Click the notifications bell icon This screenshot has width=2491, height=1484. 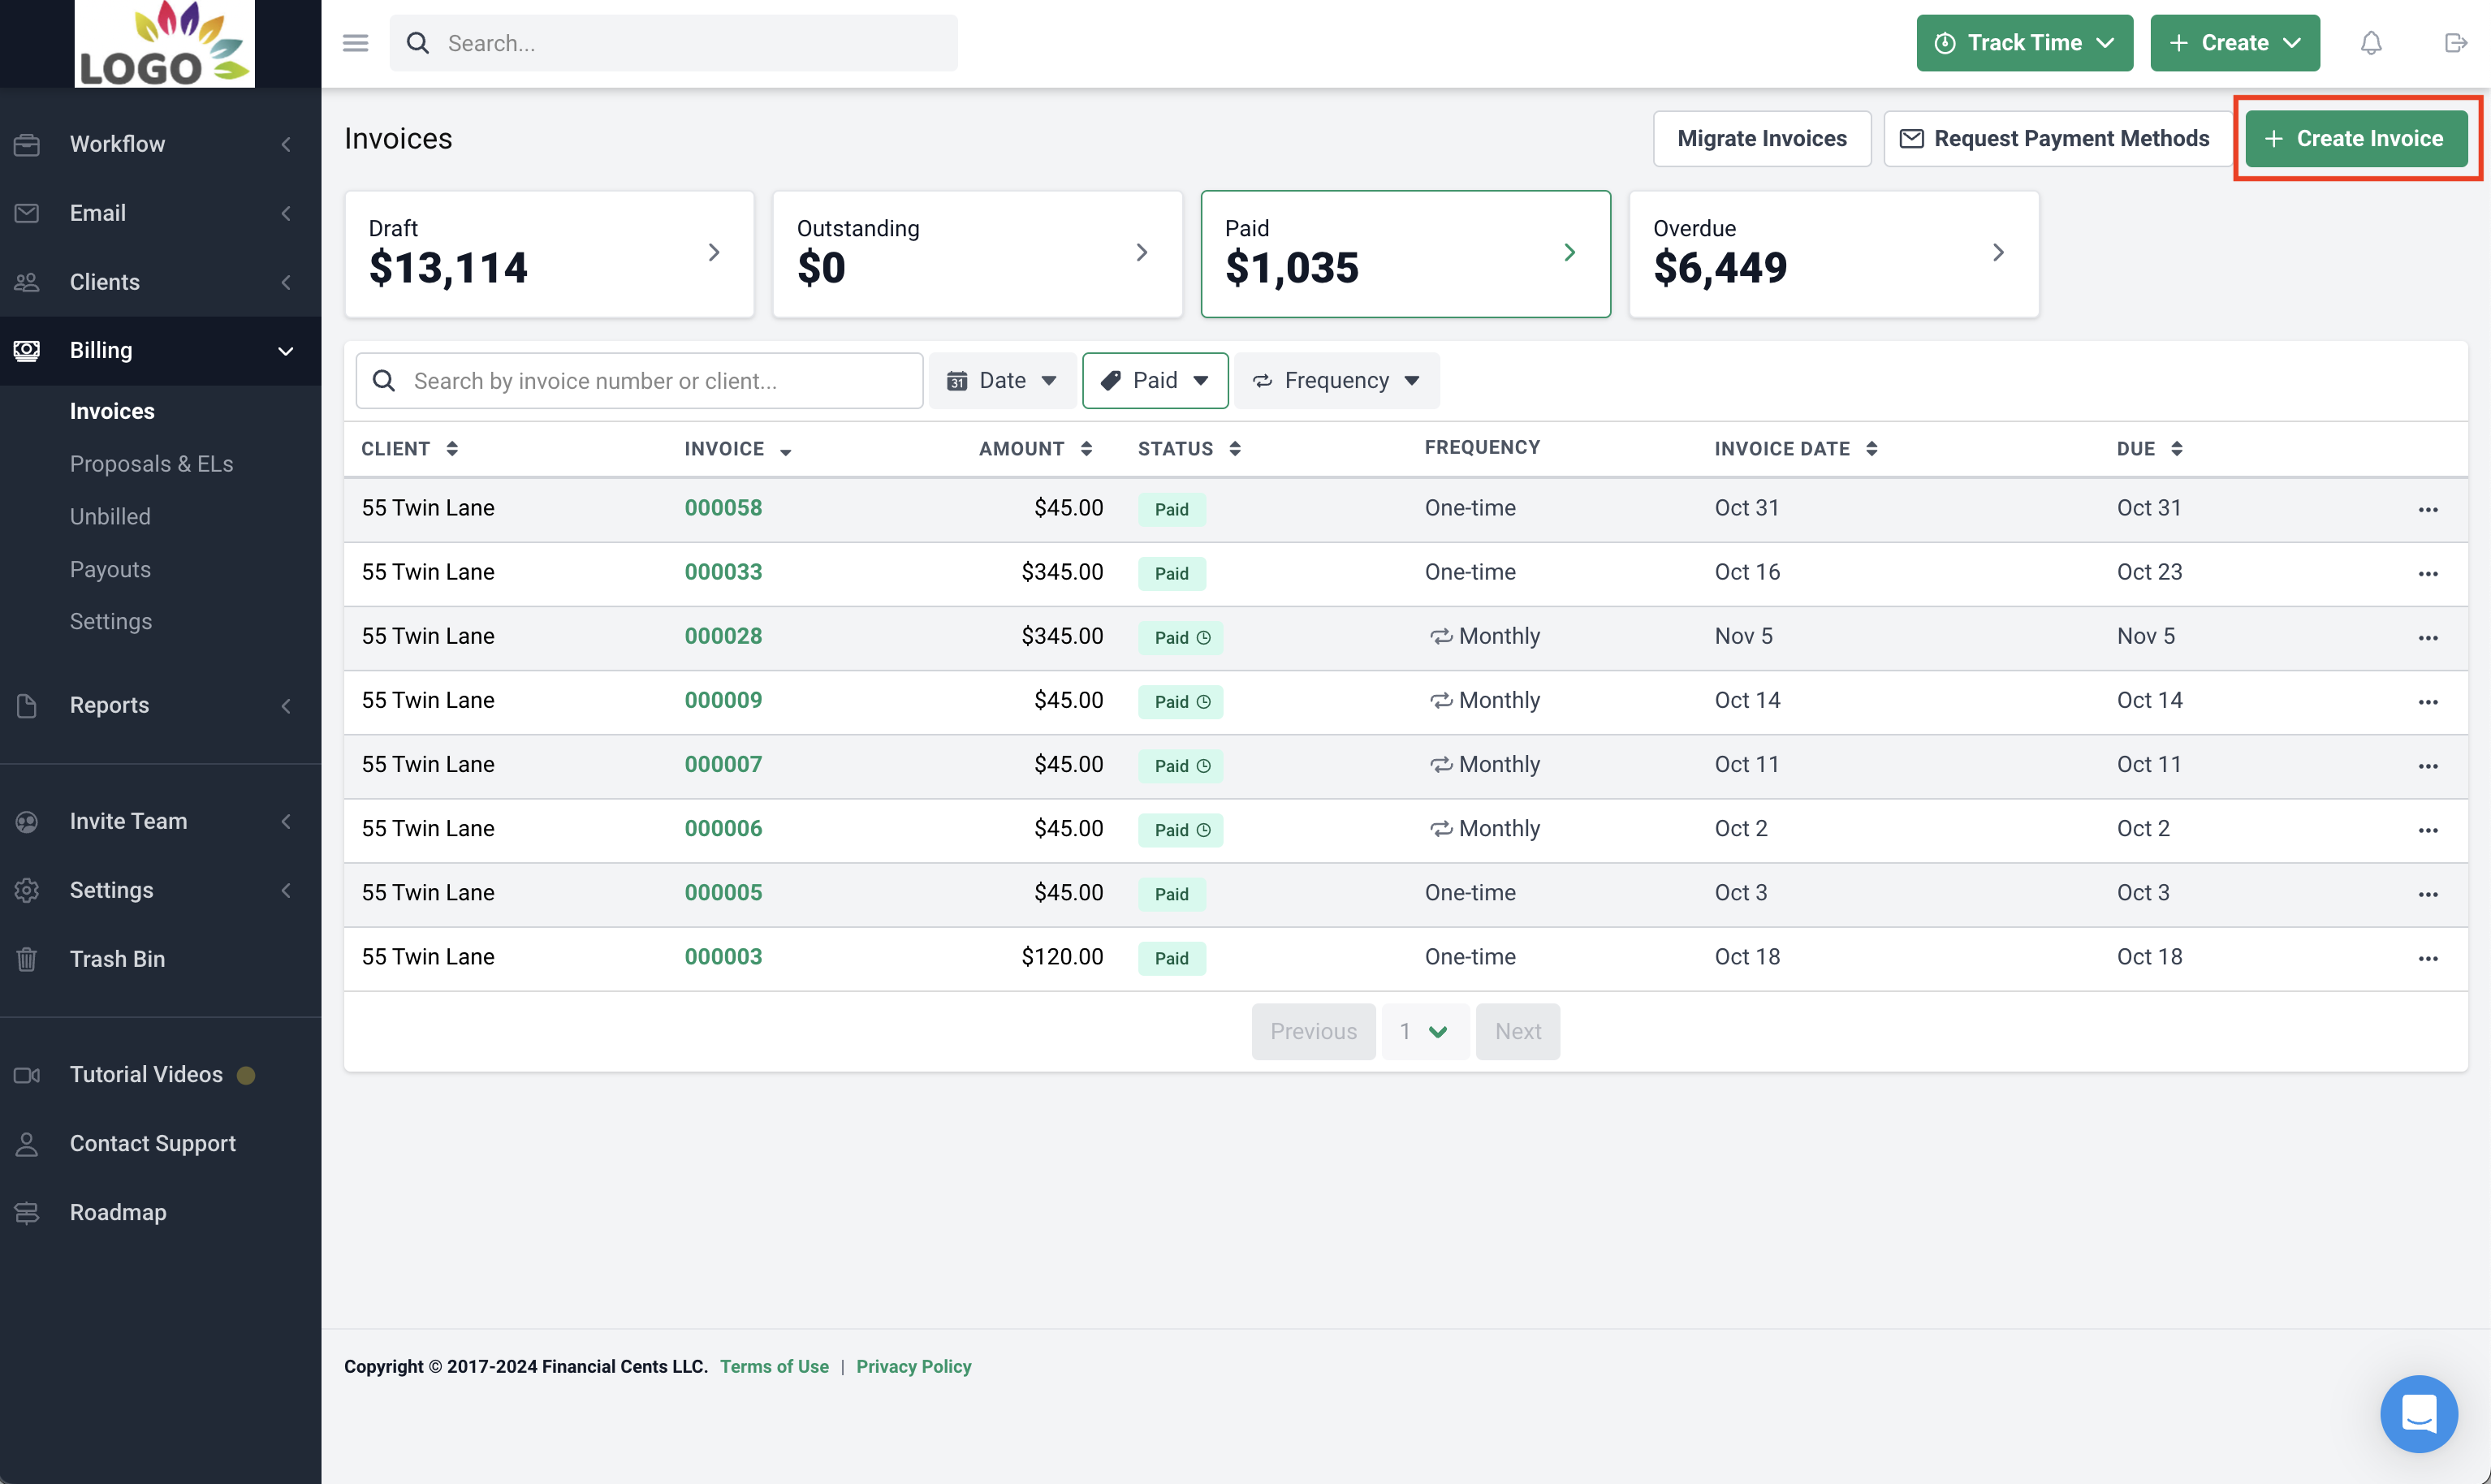coord(2371,42)
